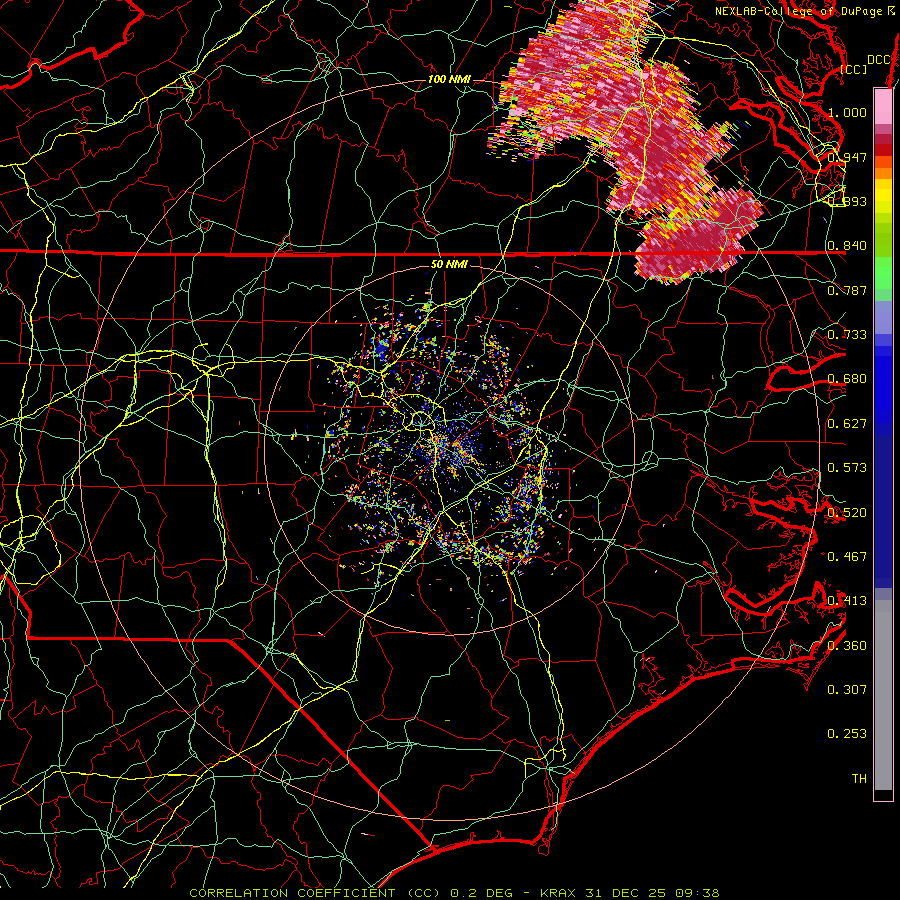The image size is (900, 900).
Task: Click the "KRAX" radar site identifier in caption
Action: click(x=560, y=893)
